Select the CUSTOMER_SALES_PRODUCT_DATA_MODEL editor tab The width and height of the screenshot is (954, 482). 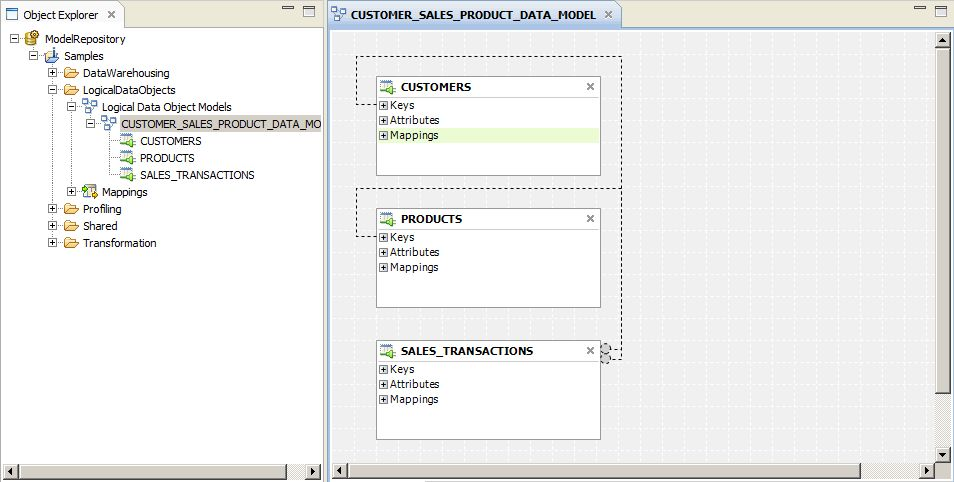point(472,15)
